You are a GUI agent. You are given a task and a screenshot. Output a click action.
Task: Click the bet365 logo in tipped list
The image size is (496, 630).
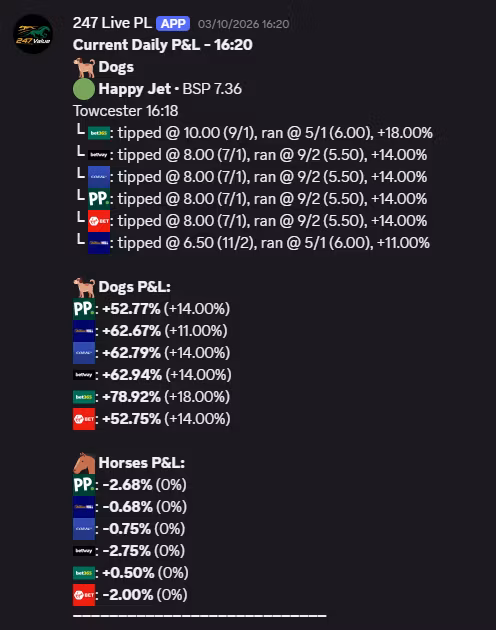point(99,133)
